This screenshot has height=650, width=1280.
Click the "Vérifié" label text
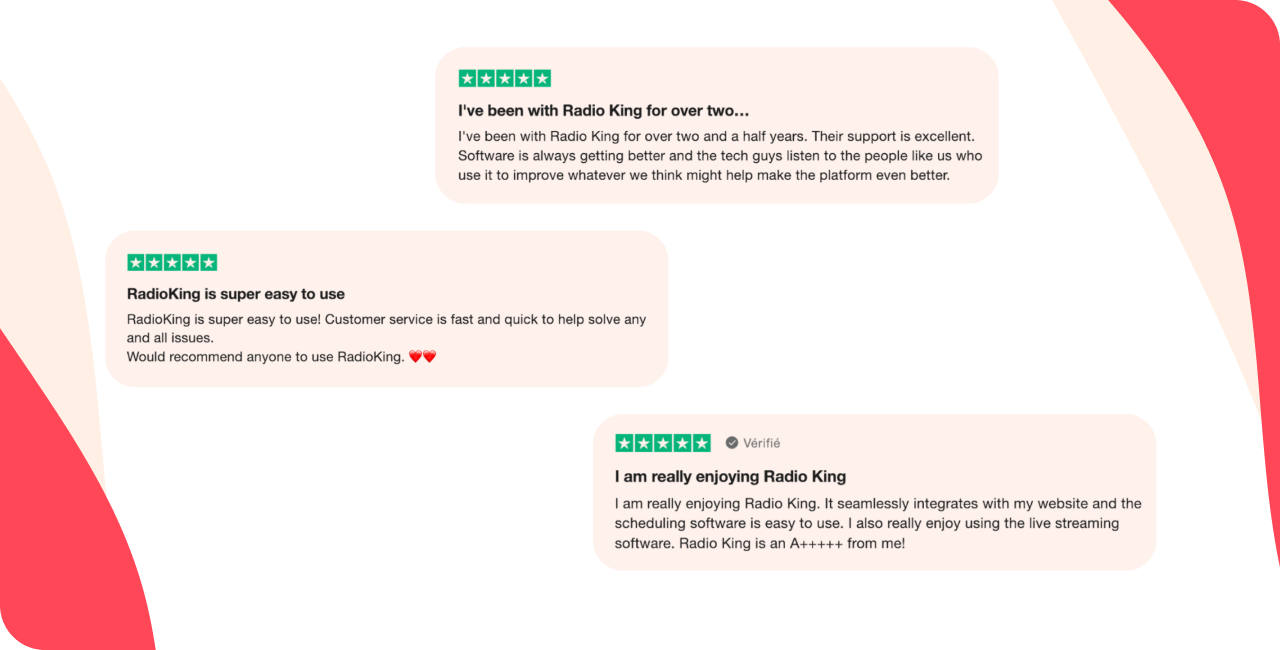[762, 443]
